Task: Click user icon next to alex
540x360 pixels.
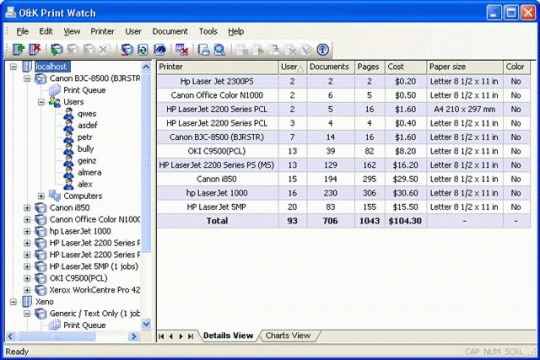Action: click(x=69, y=184)
